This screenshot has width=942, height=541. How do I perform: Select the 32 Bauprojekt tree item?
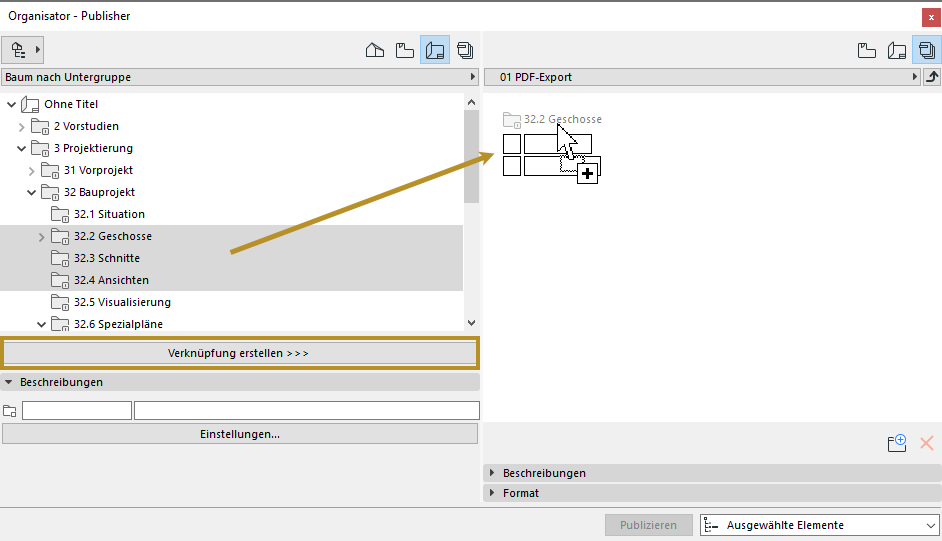click(x=99, y=192)
